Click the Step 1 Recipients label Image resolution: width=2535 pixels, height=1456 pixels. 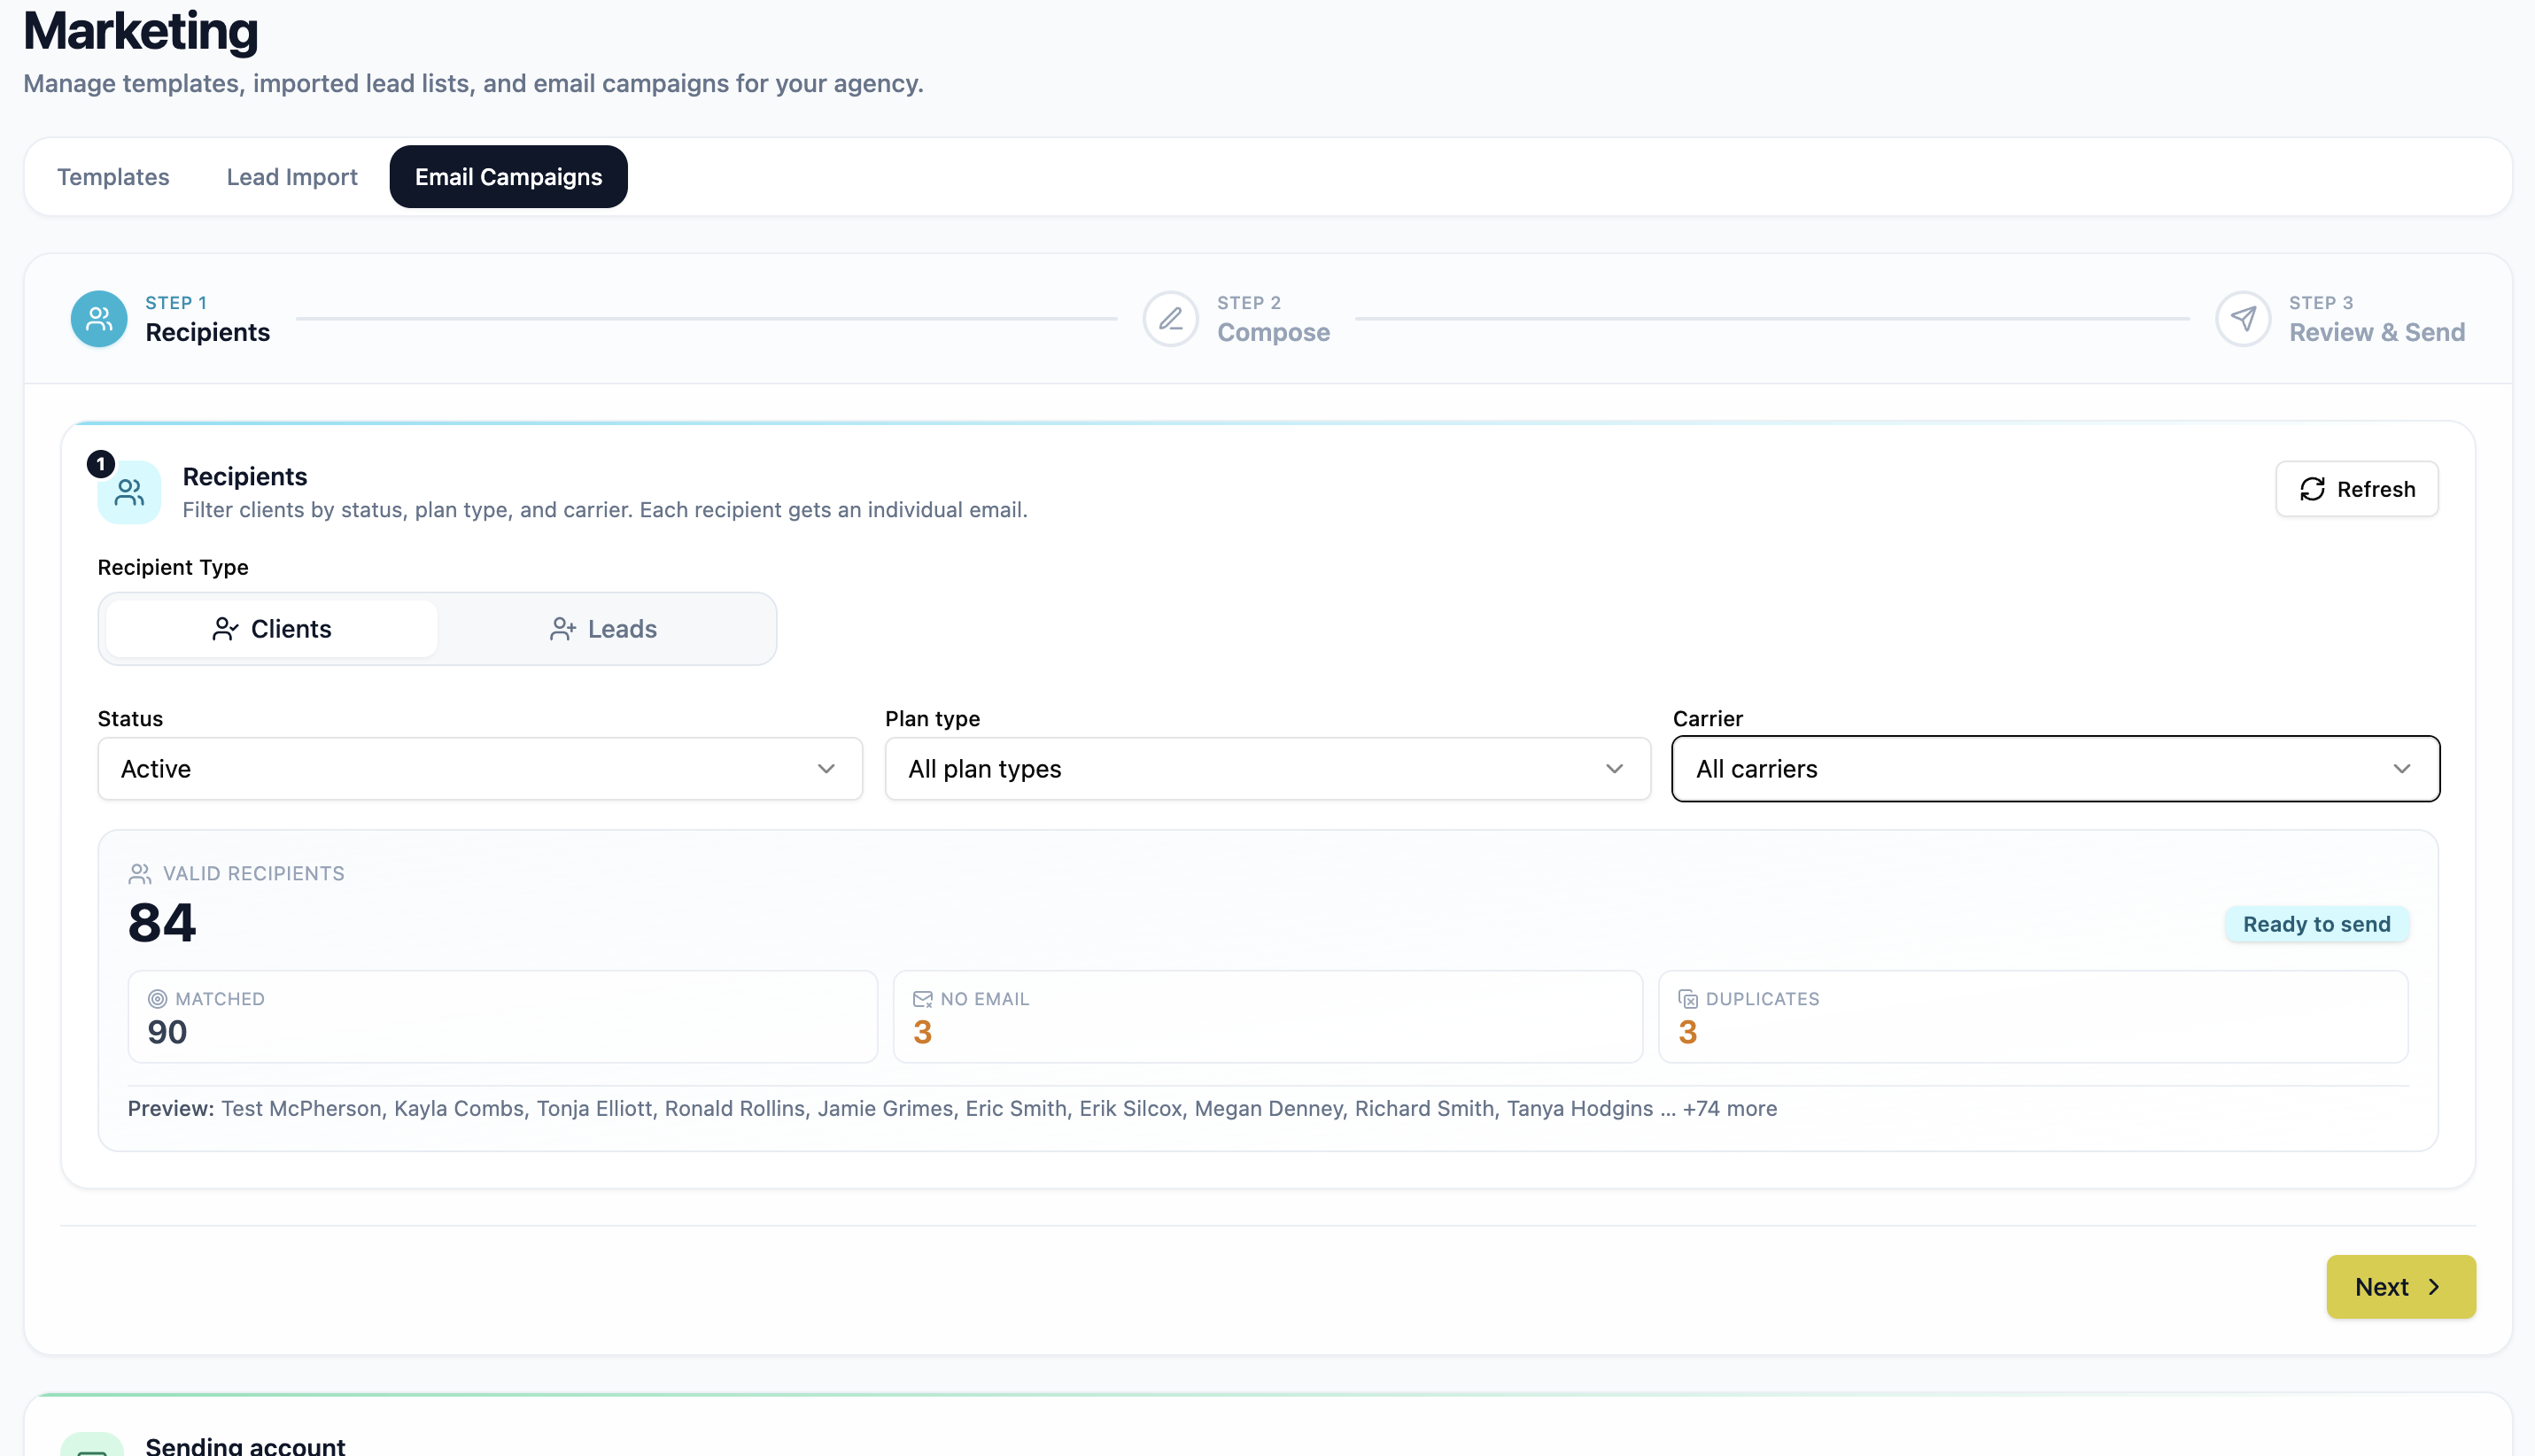[208, 332]
